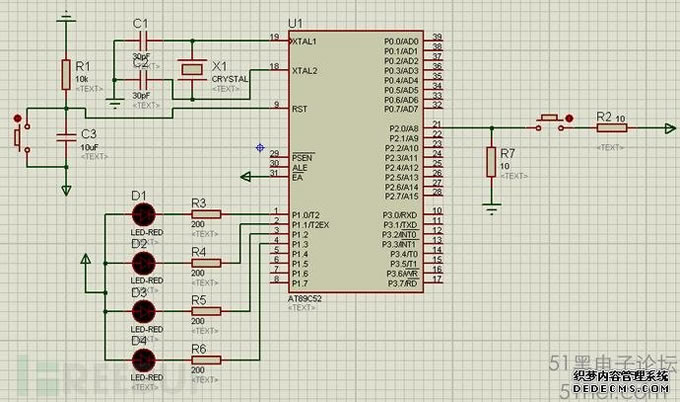
Task: Pick the X1 crystal component
Action: point(191,69)
